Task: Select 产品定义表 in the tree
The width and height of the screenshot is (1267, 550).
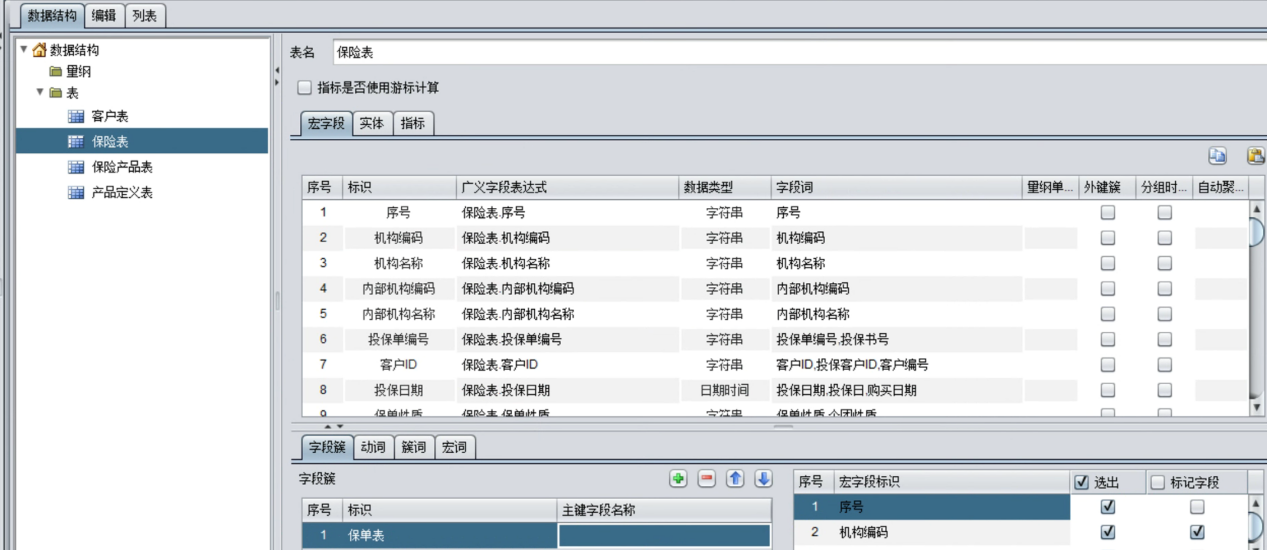Action: pyautogui.click(x=122, y=192)
